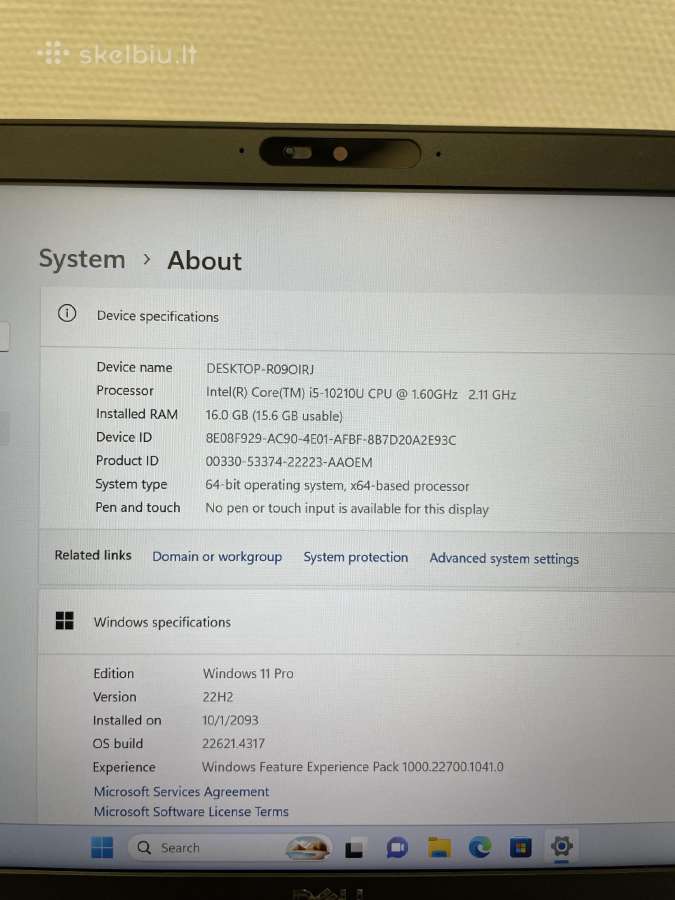The width and height of the screenshot is (675, 900).
Task: Collapse the Windows specifications section header
Action: (x=356, y=622)
